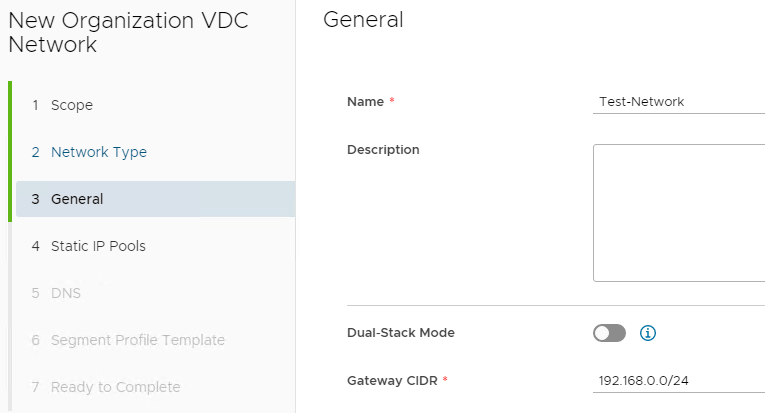
Task: Focus the Description text area
Action: (679, 213)
